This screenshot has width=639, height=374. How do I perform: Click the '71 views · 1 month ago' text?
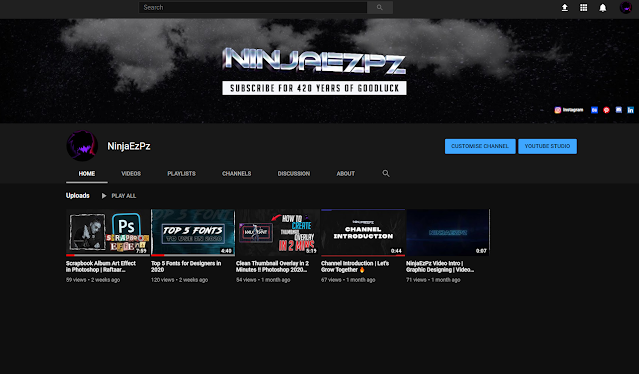tap(433, 280)
